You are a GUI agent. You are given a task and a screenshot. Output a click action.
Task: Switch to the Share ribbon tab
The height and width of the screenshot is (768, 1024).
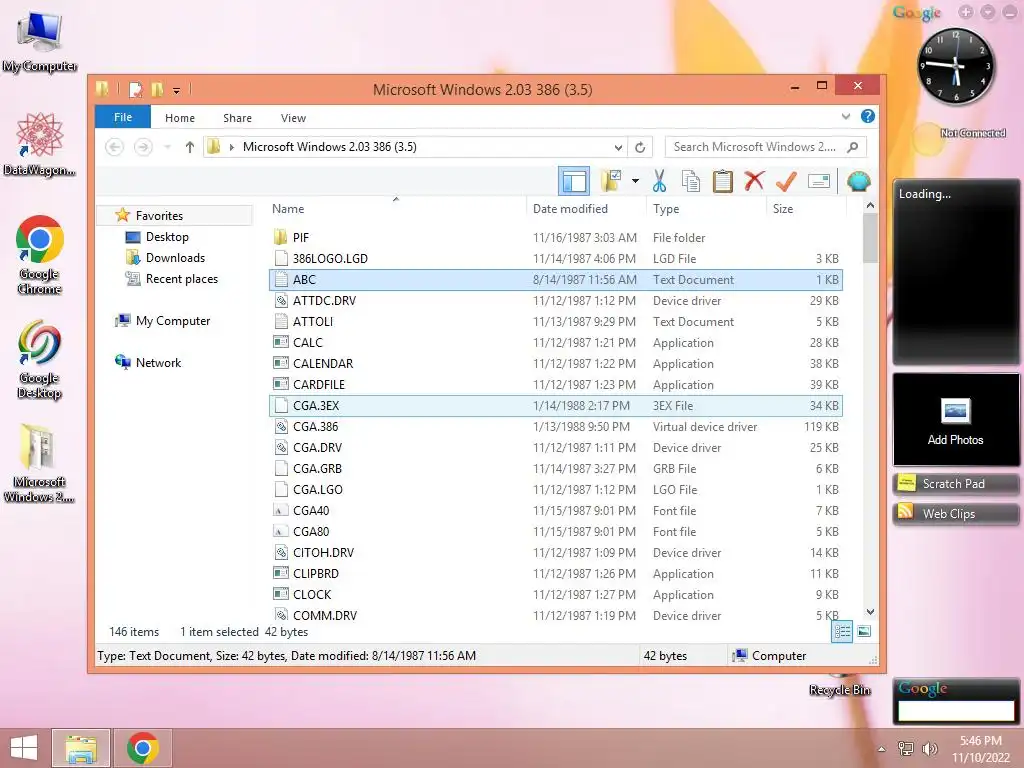point(237,118)
